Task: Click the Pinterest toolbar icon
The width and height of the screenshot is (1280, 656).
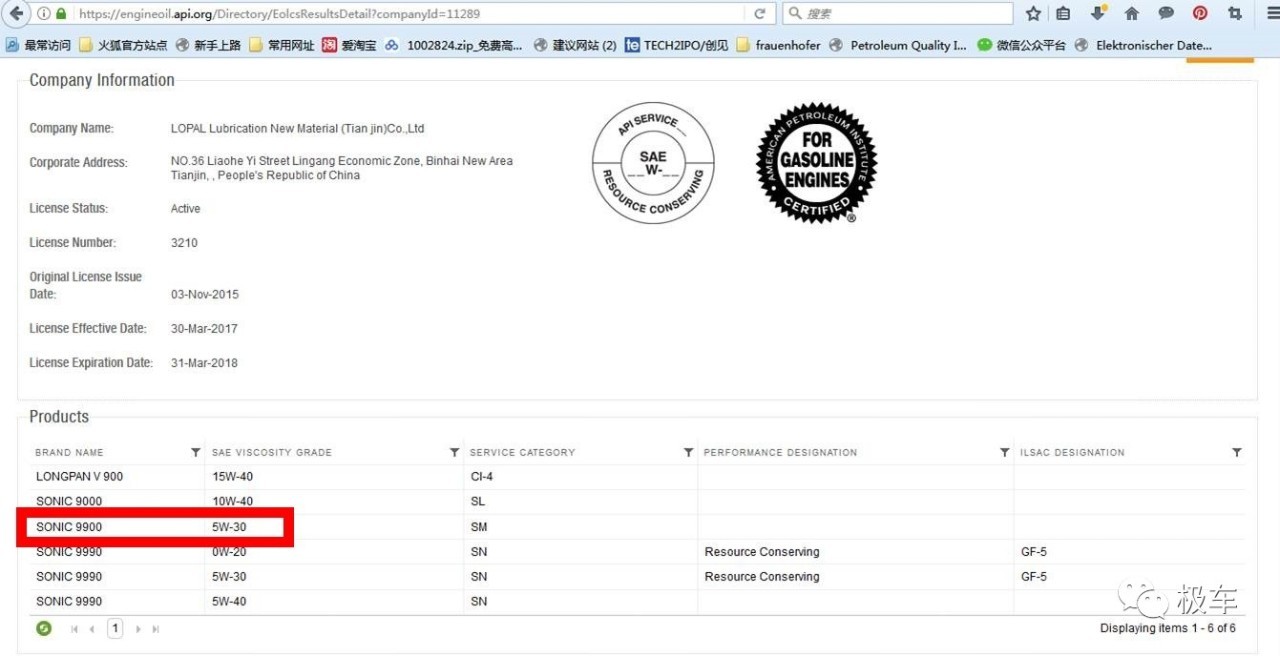Action: point(1200,14)
